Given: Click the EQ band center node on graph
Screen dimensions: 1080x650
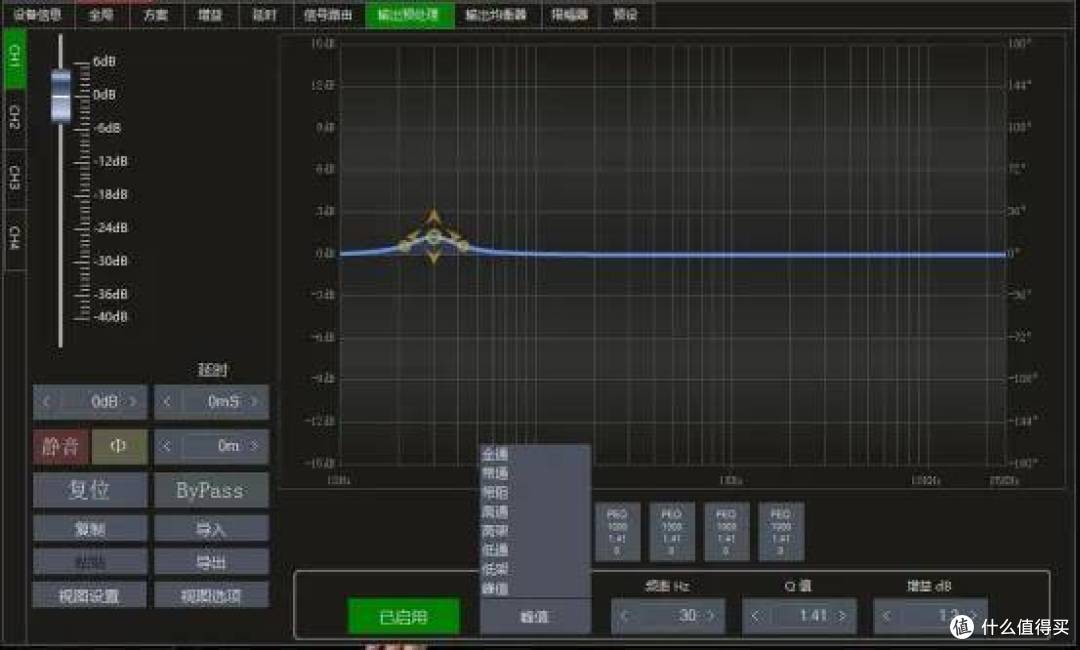Looking at the screenshot, I should pos(433,238).
